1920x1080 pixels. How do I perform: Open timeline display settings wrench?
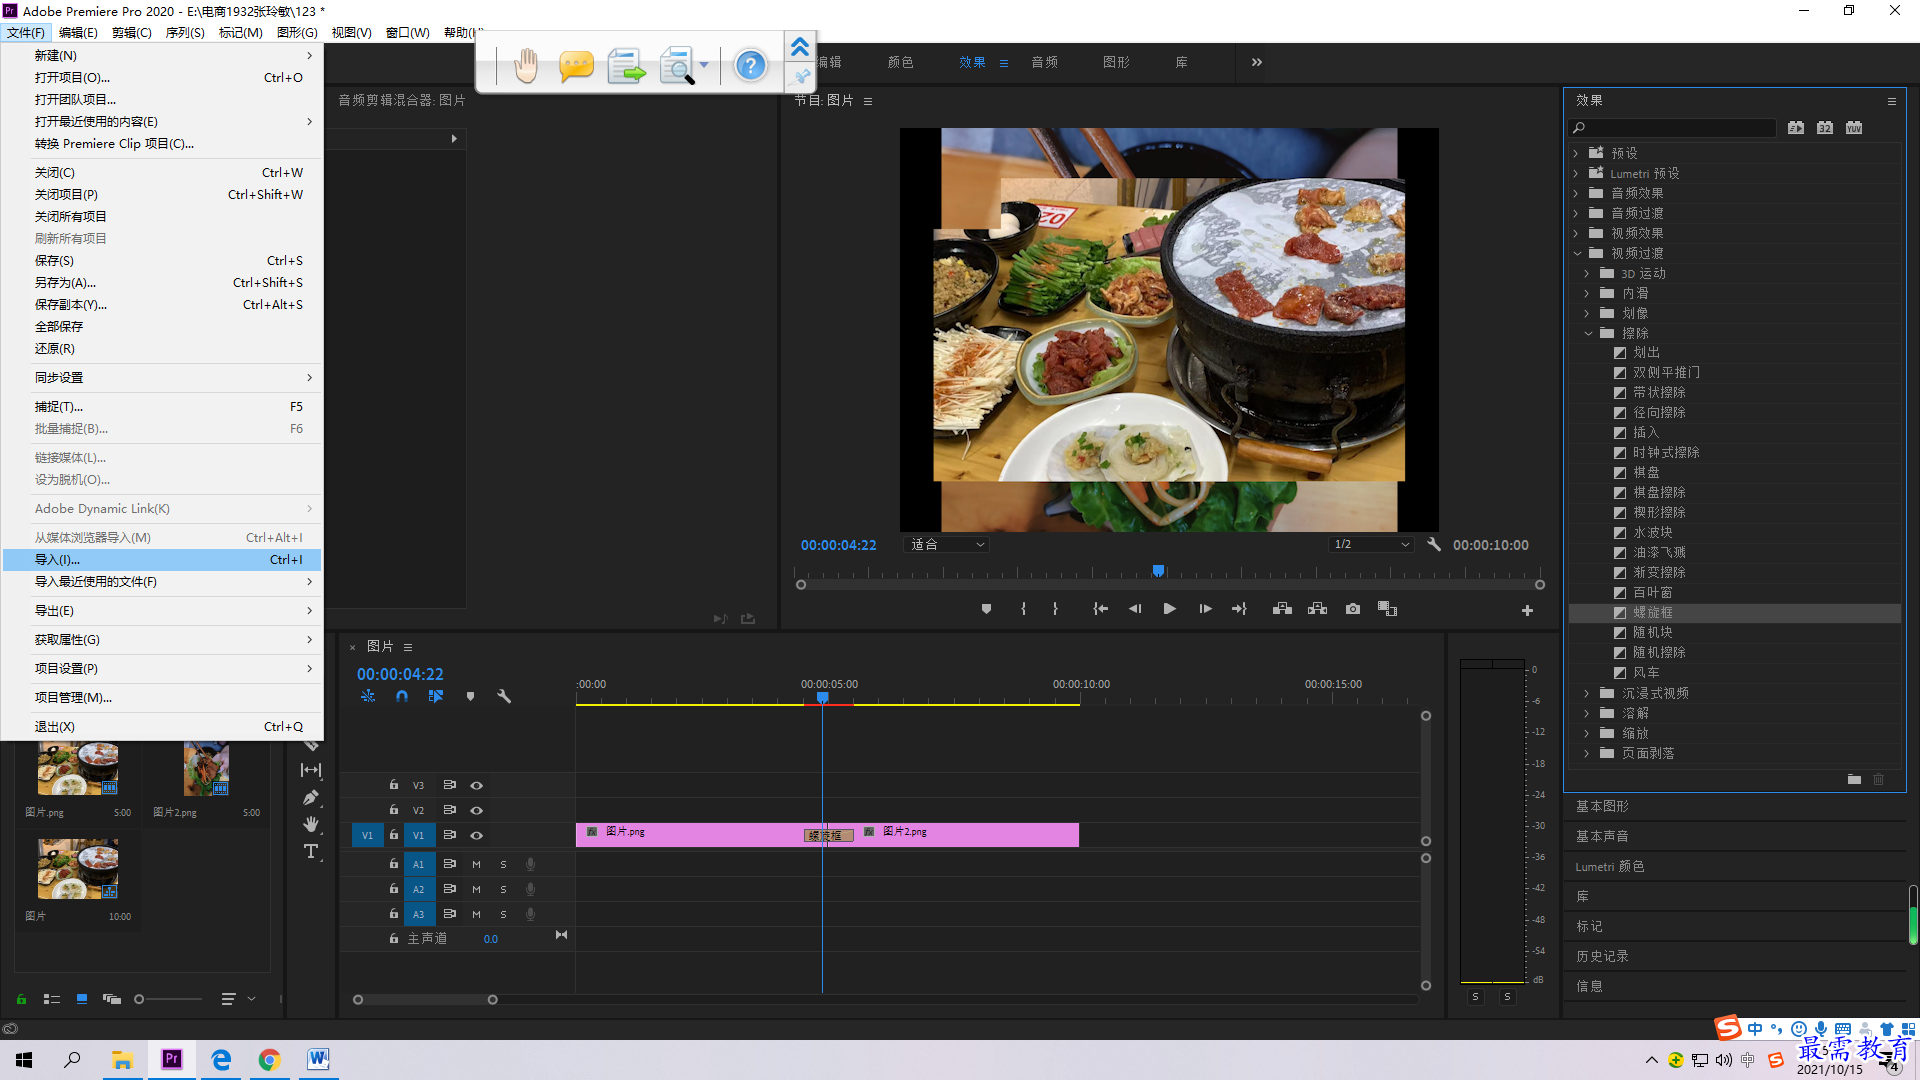coord(504,696)
